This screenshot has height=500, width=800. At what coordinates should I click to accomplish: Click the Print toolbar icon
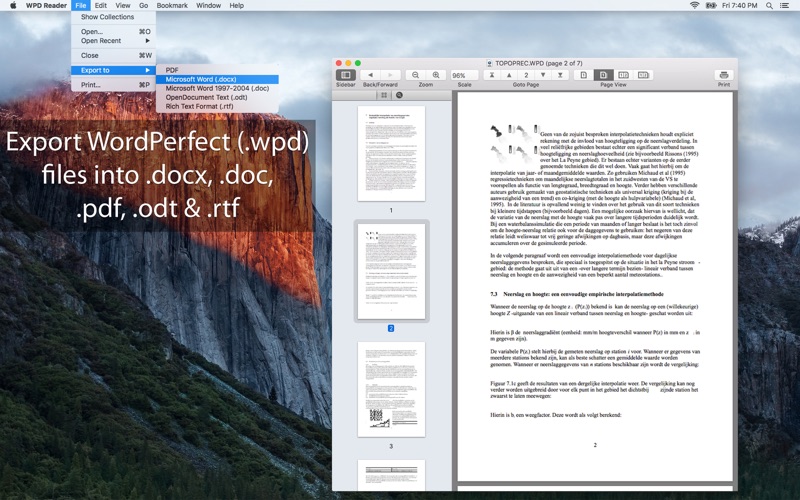pos(723,75)
